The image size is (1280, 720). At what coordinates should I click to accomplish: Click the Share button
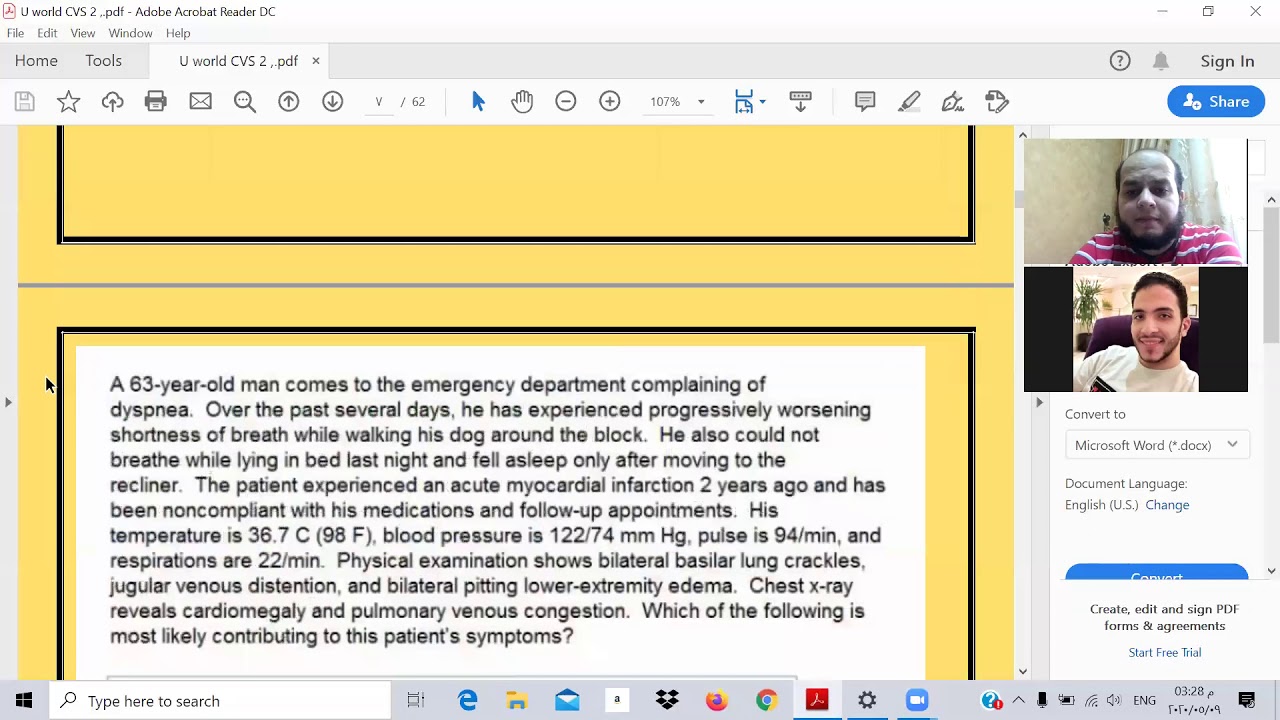[1216, 101]
